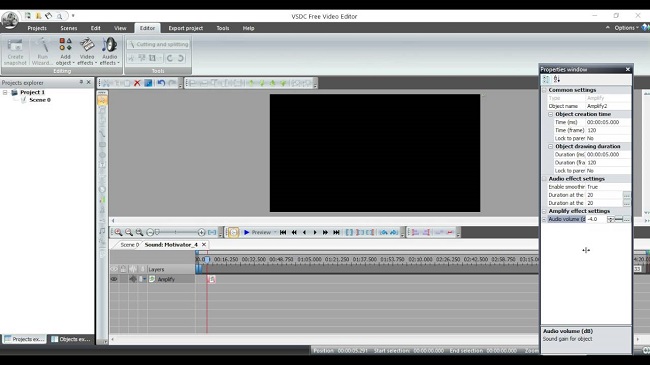Viewport: 650px width, 365px height.
Task: Collapse the Project 1 tree node
Action: pyautogui.click(x=5, y=92)
